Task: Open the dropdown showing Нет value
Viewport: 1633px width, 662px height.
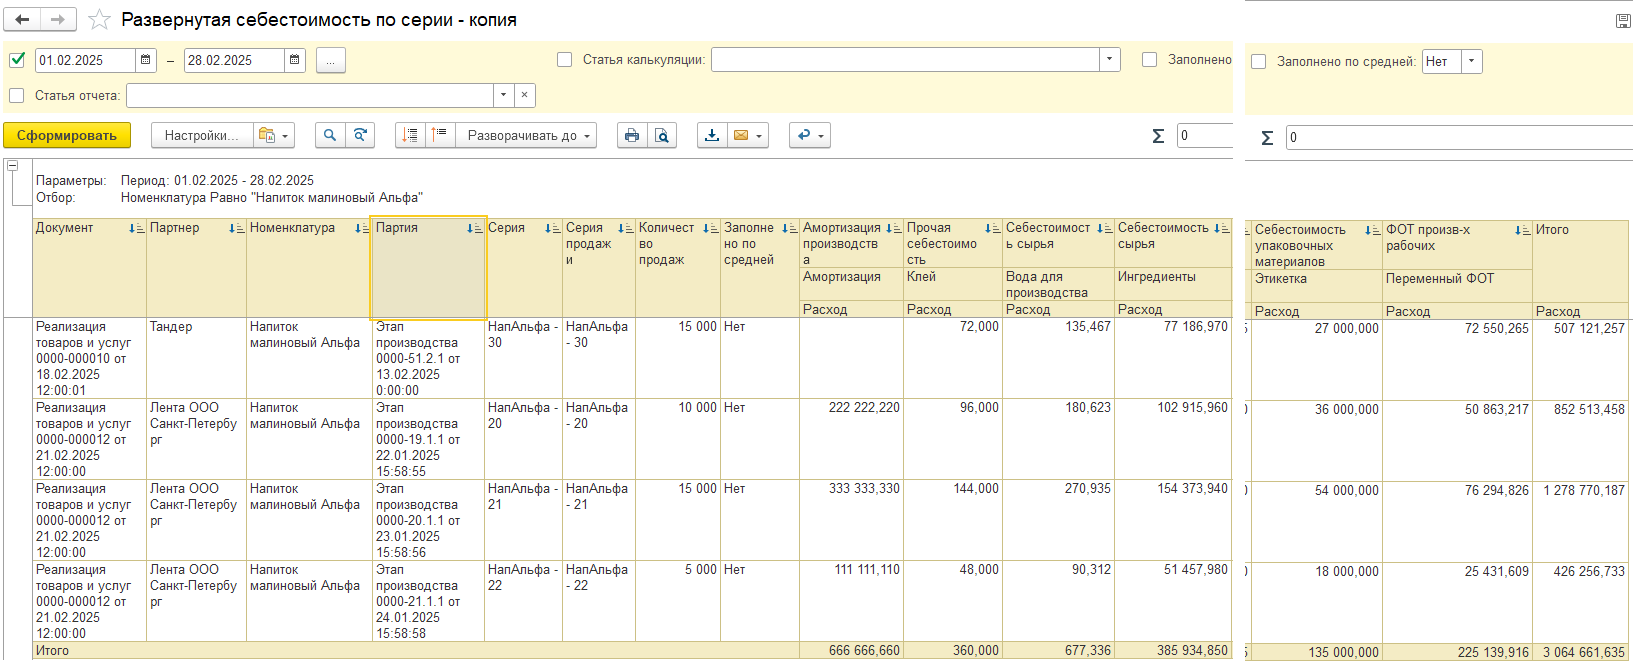Action: click(1471, 61)
